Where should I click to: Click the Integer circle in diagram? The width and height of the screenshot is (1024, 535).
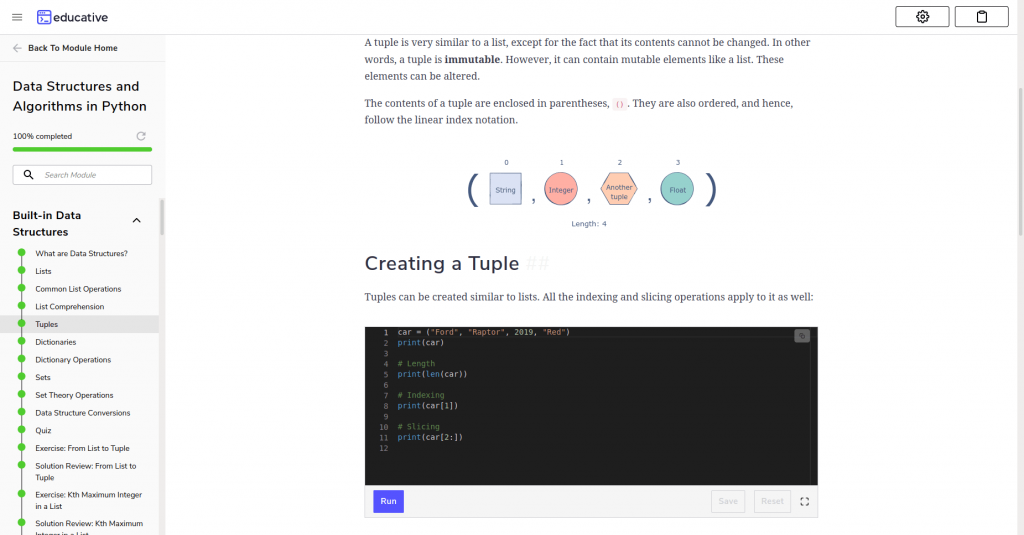click(561, 189)
